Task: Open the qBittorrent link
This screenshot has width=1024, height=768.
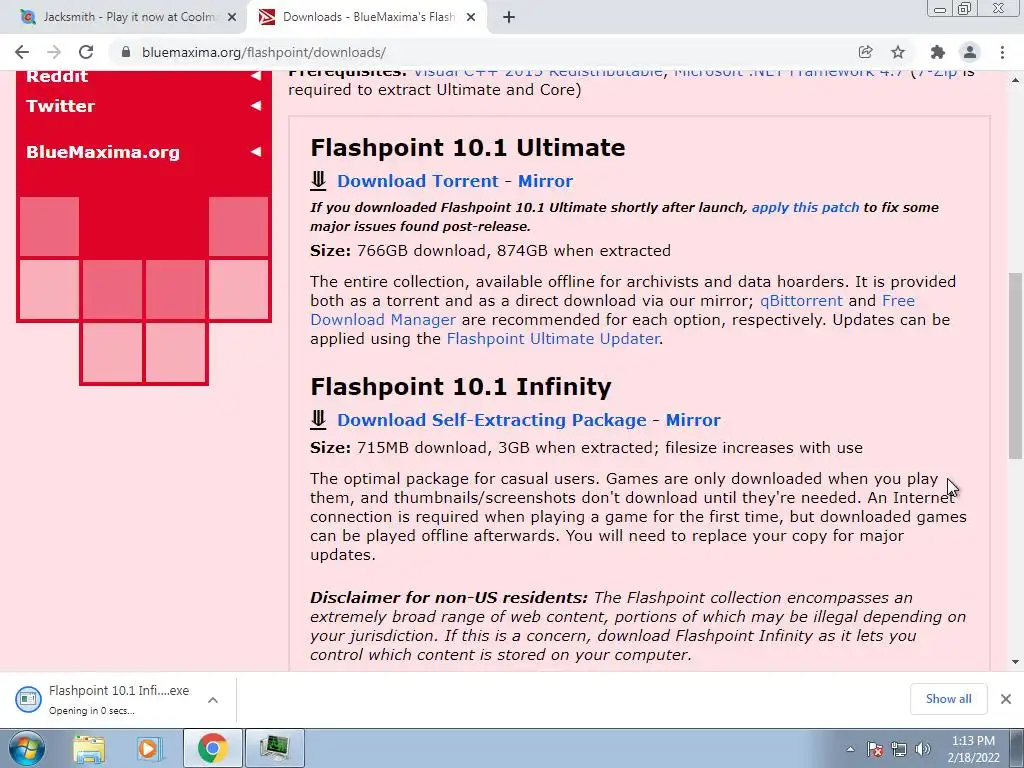Action: pyautogui.click(x=801, y=301)
